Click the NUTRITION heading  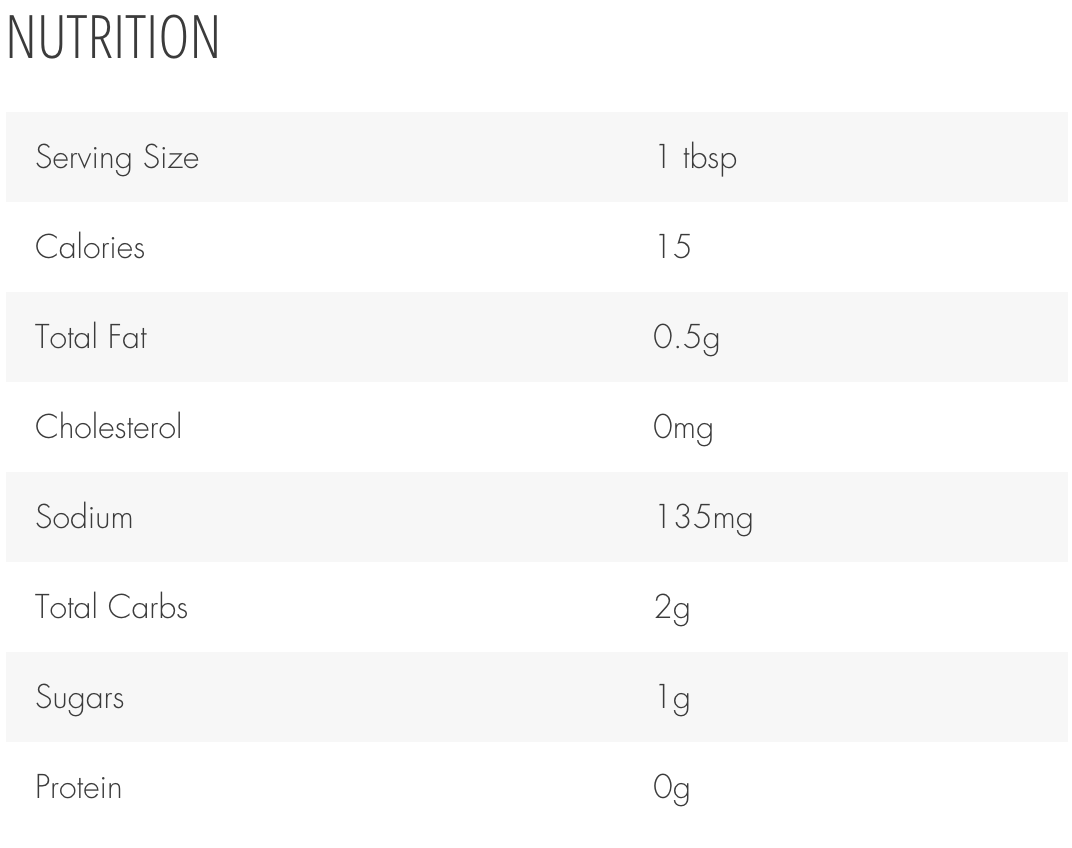click(x=113, y=38)
